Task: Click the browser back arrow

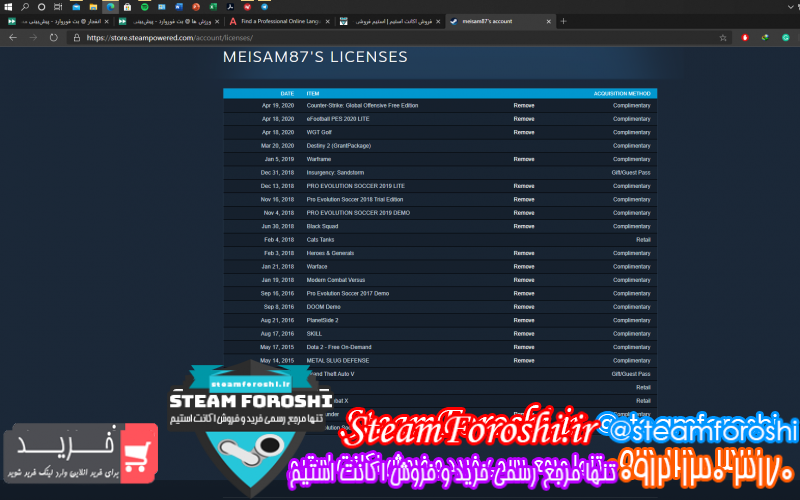Action: click(x=12, y=37)
